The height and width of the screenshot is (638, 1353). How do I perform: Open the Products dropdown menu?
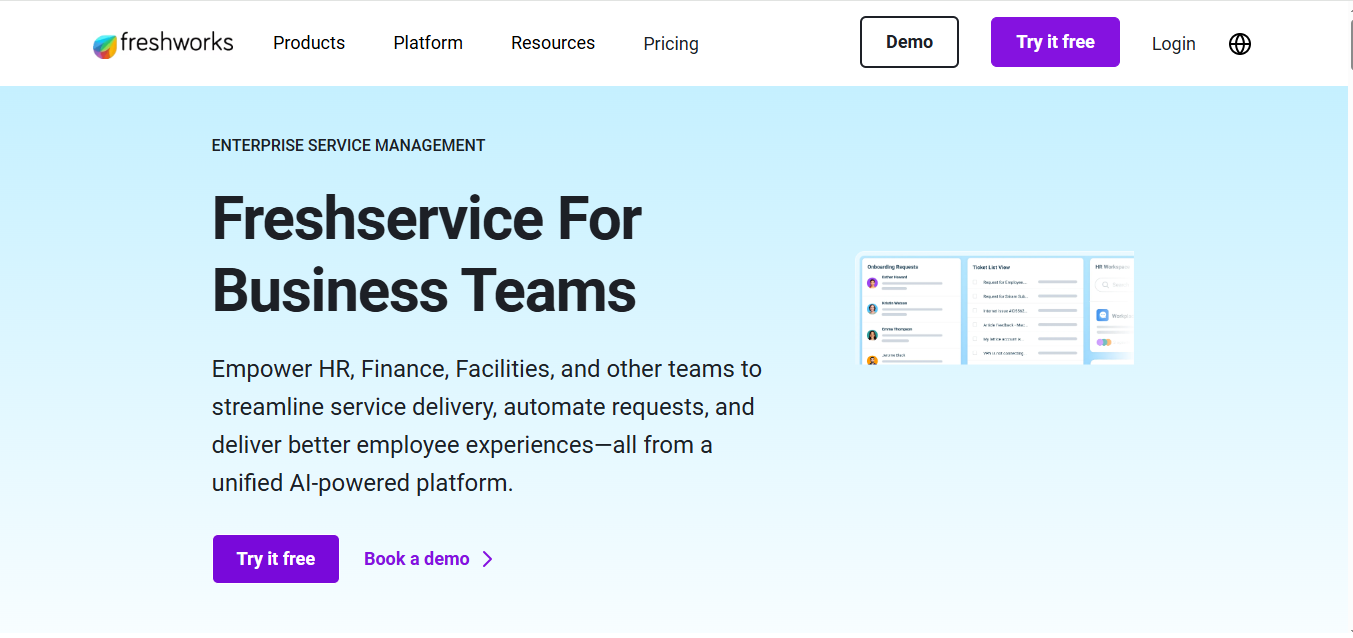point(308,43)
